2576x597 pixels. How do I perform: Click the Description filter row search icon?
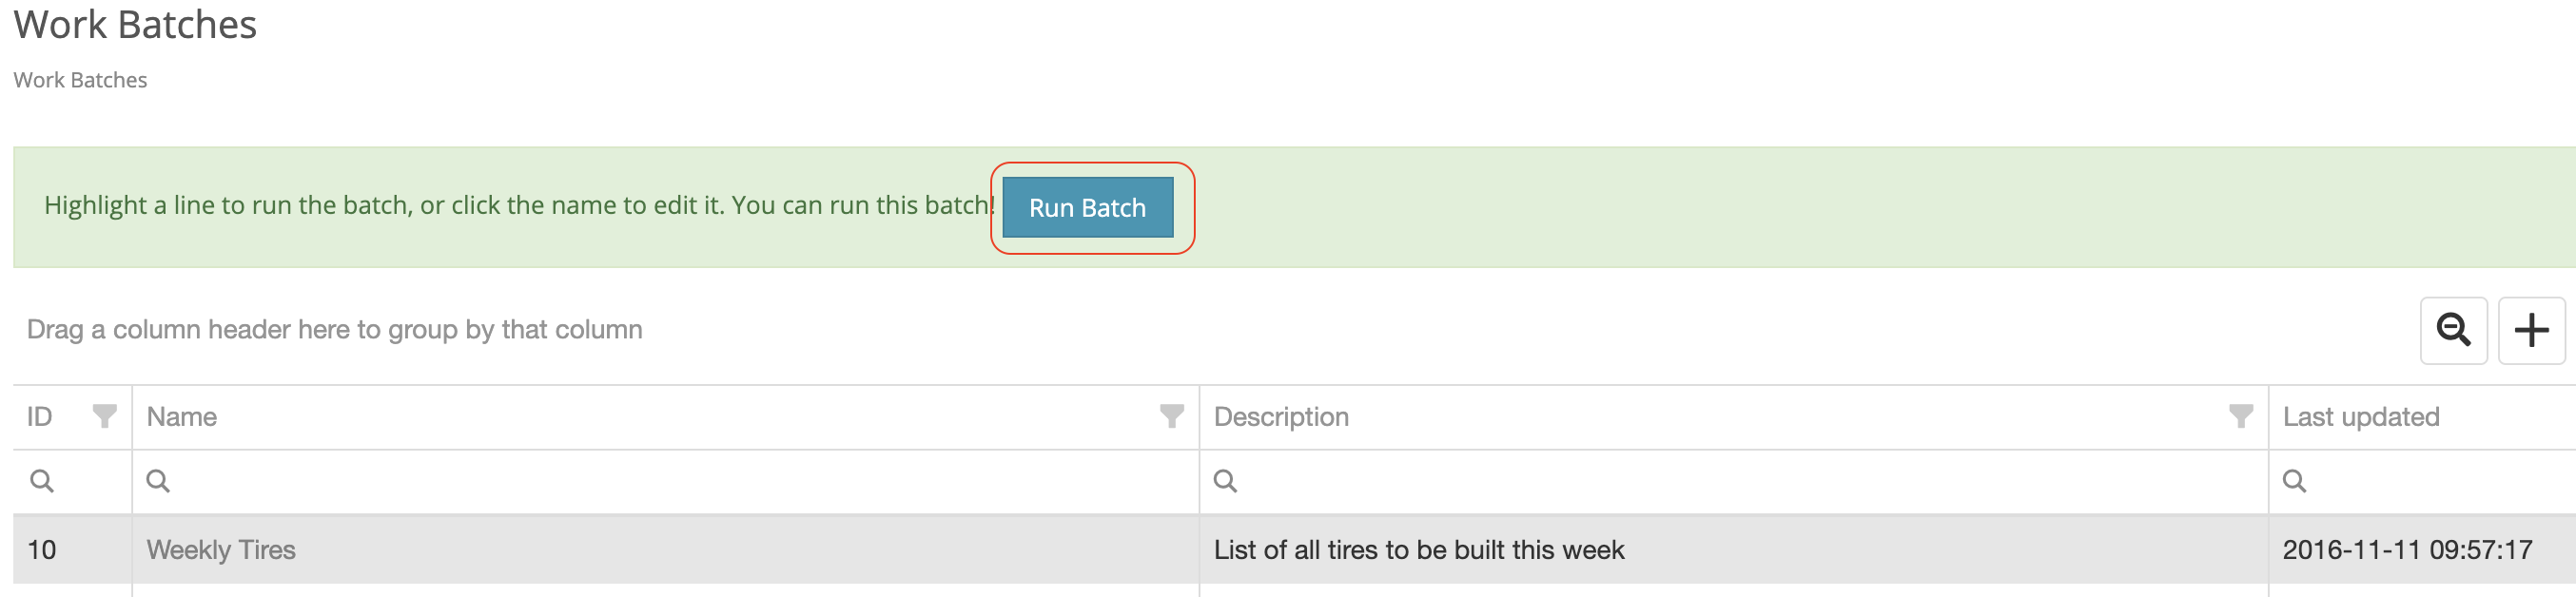(x=1225, y=481)
